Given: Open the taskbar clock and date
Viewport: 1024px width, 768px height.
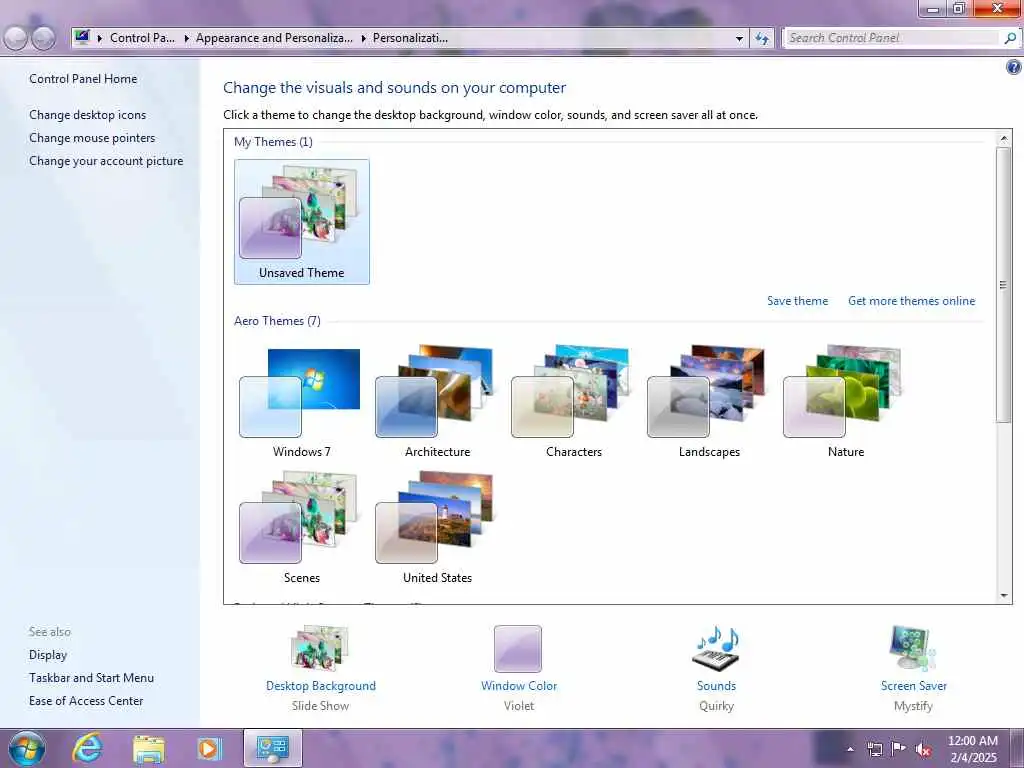Looking at the screenshot, I should click(972, 749).
